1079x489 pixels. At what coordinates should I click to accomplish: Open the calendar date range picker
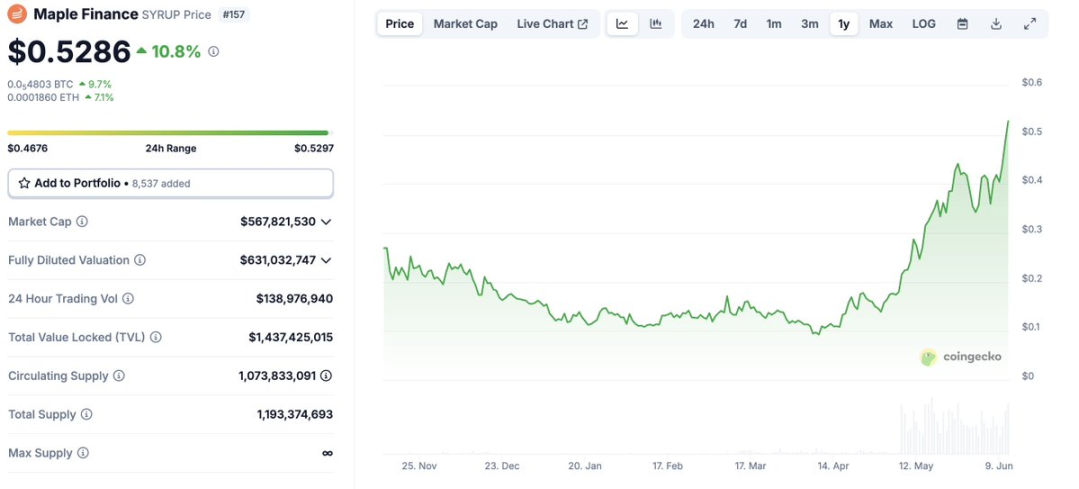[x=962, y=24]
